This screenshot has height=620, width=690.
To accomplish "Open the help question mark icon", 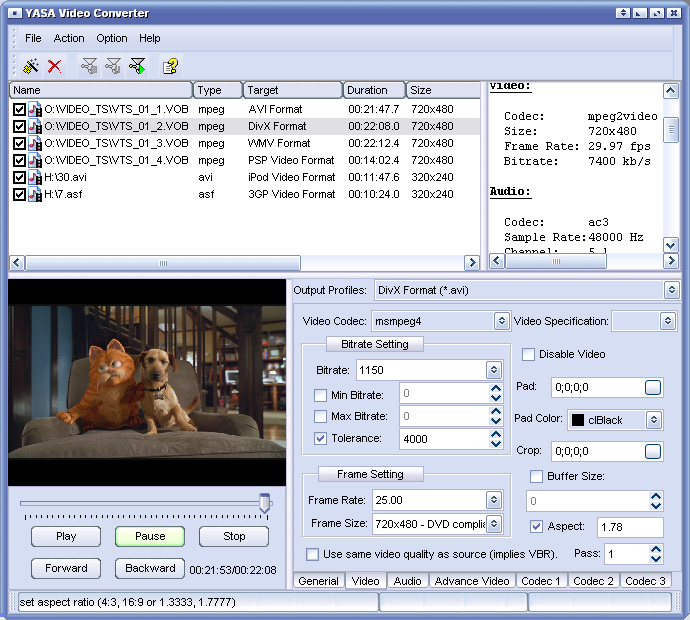I will (171, 66).
